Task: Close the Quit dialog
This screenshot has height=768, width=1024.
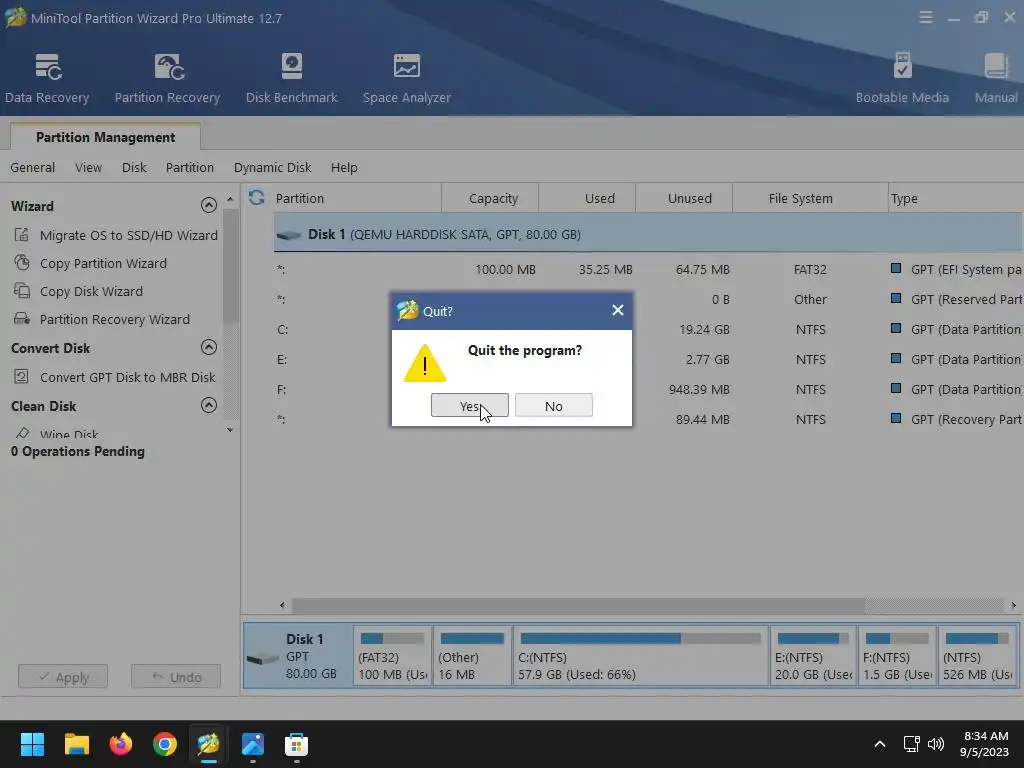Action: pyautogui.click(x=617, y=310)
